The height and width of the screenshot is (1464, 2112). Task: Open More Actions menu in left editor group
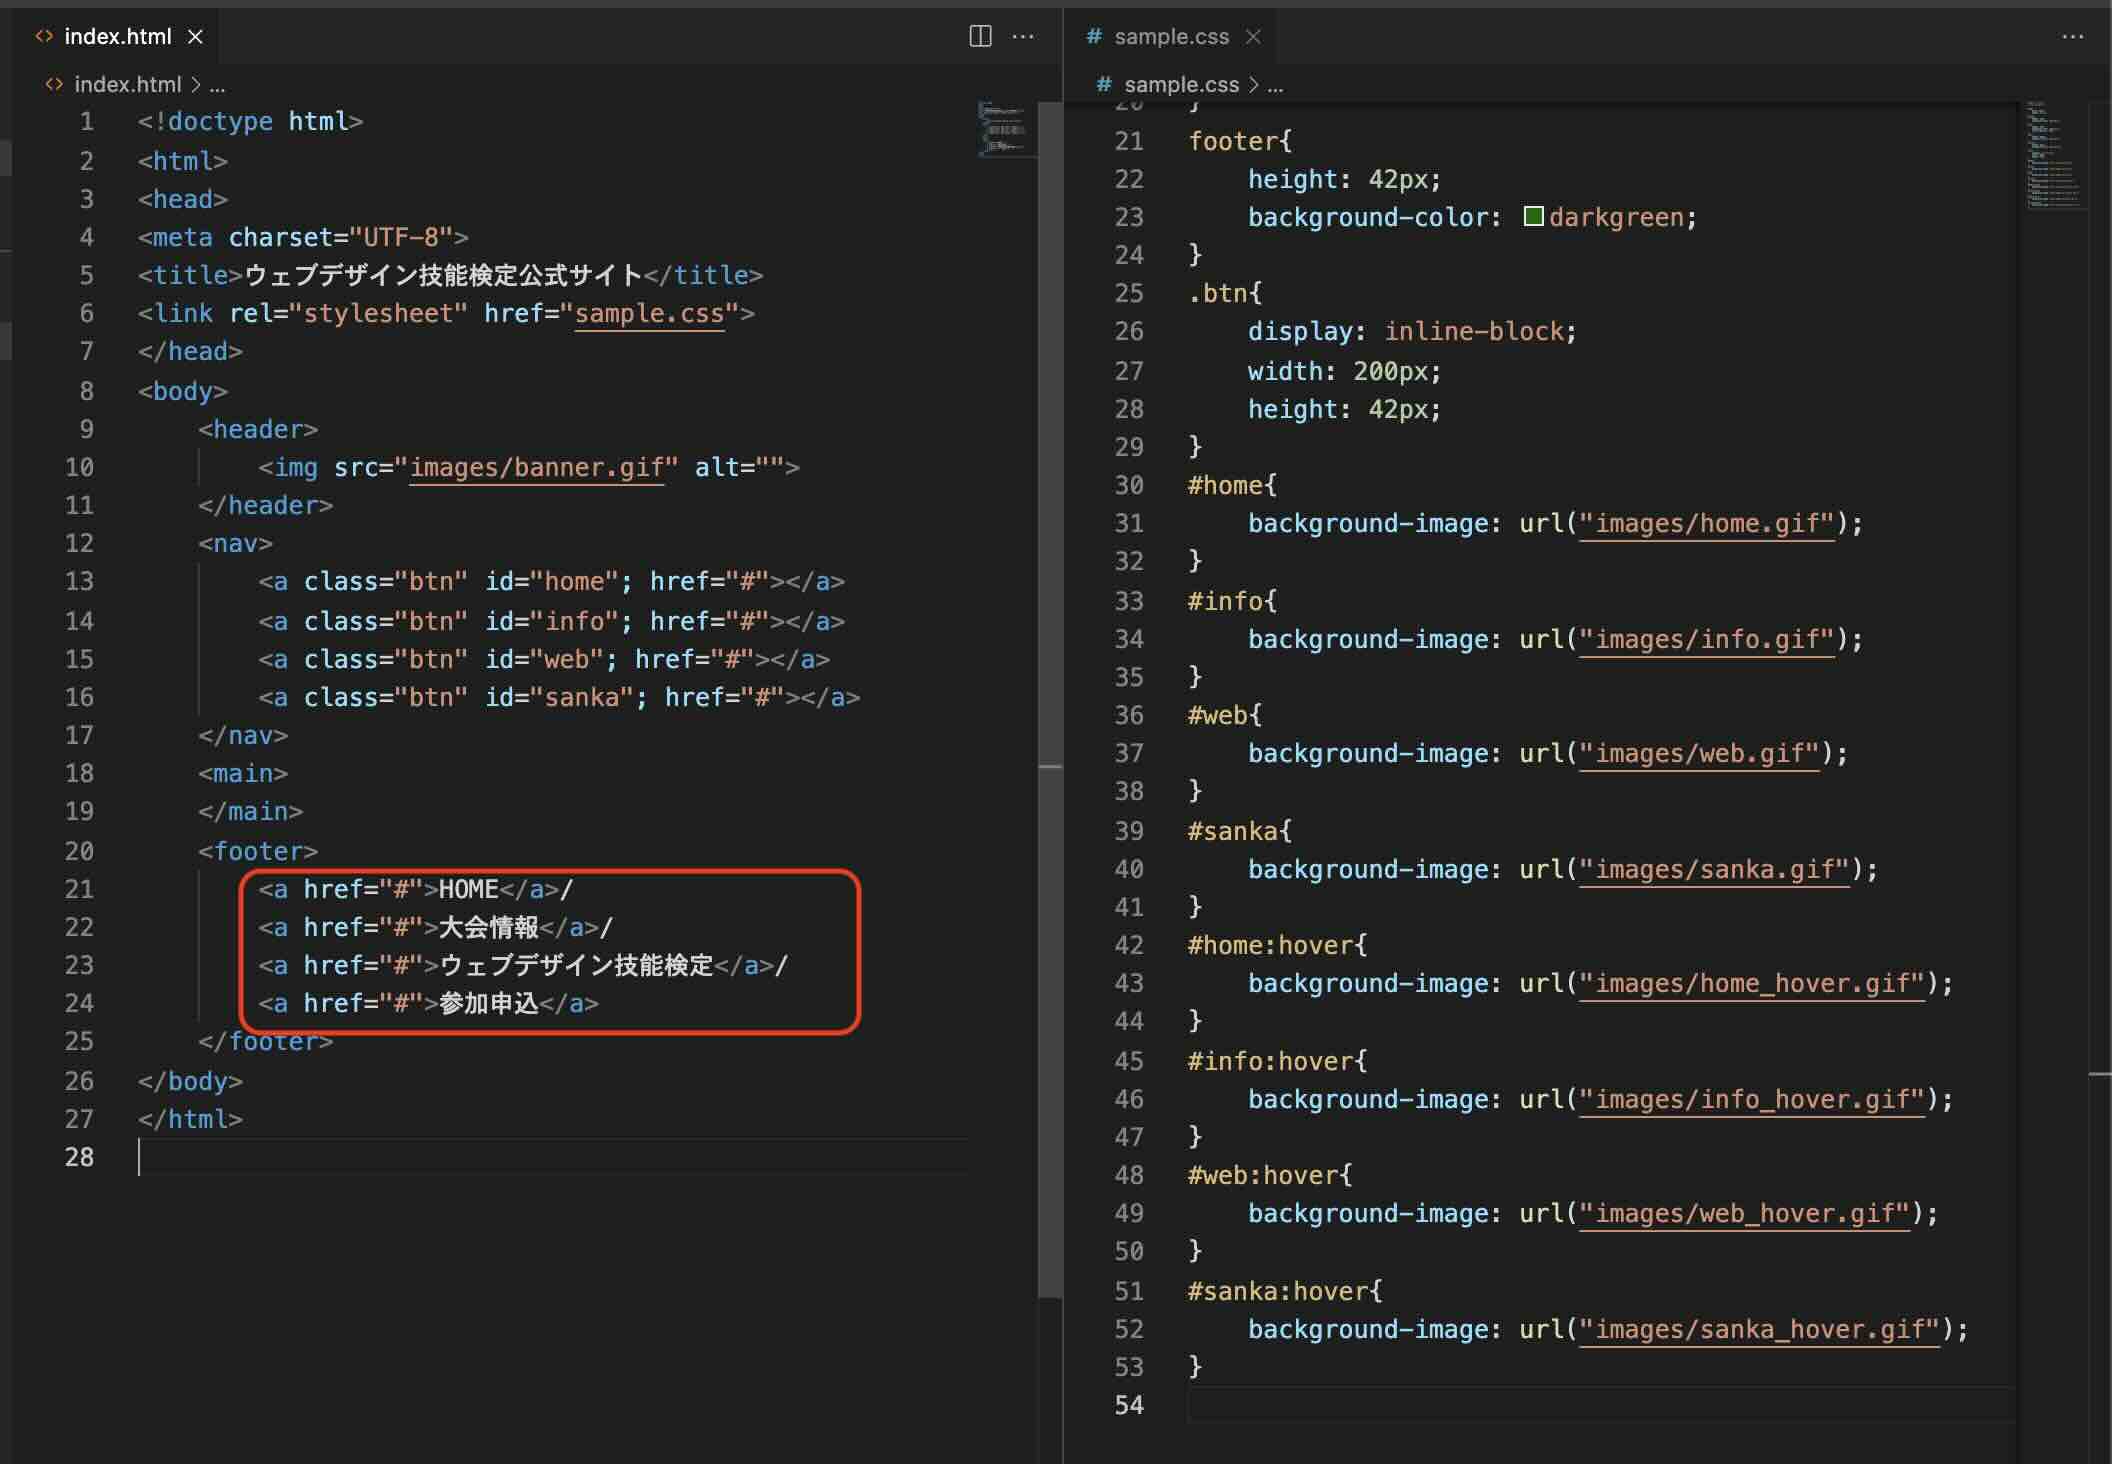click(1023, 37)
